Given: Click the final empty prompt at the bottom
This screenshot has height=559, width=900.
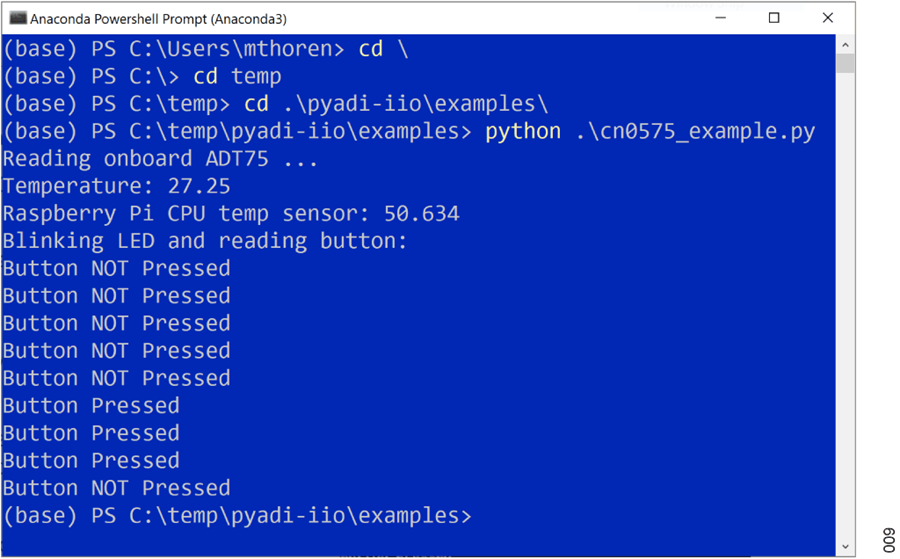Looking at the screenshot, I should [x=236, y=516].
